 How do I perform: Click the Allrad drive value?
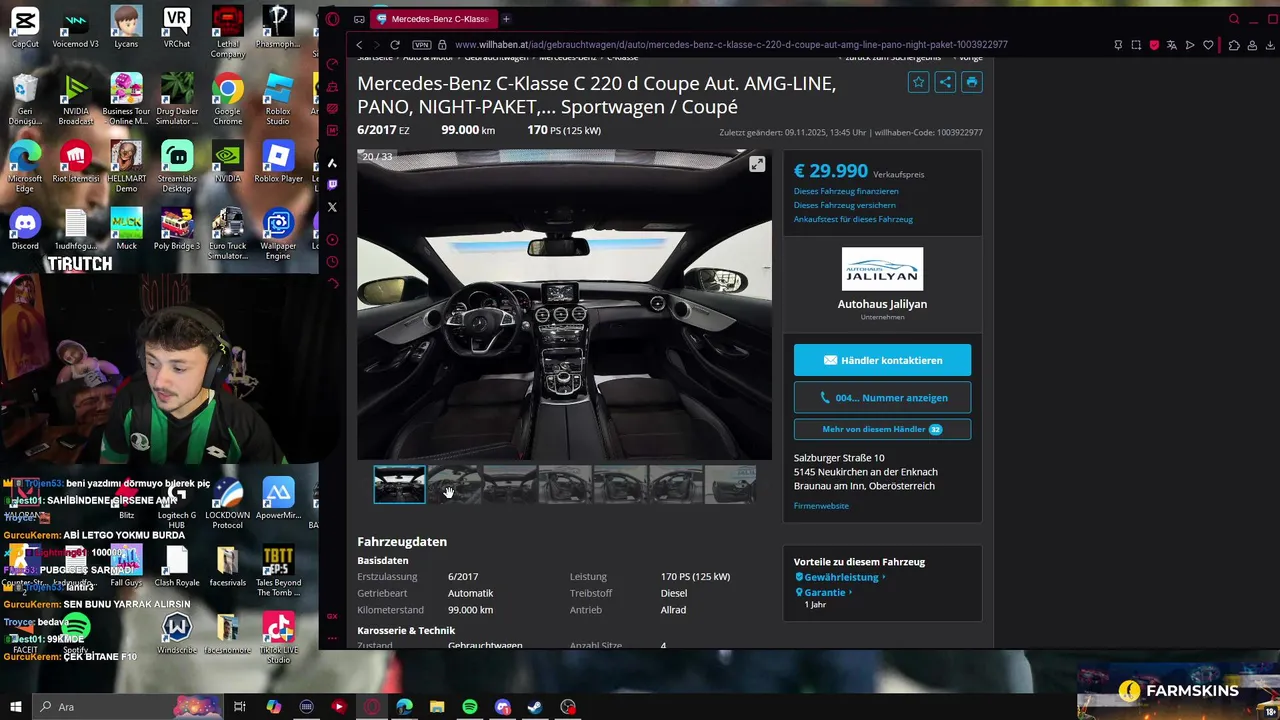pos(673,609)
